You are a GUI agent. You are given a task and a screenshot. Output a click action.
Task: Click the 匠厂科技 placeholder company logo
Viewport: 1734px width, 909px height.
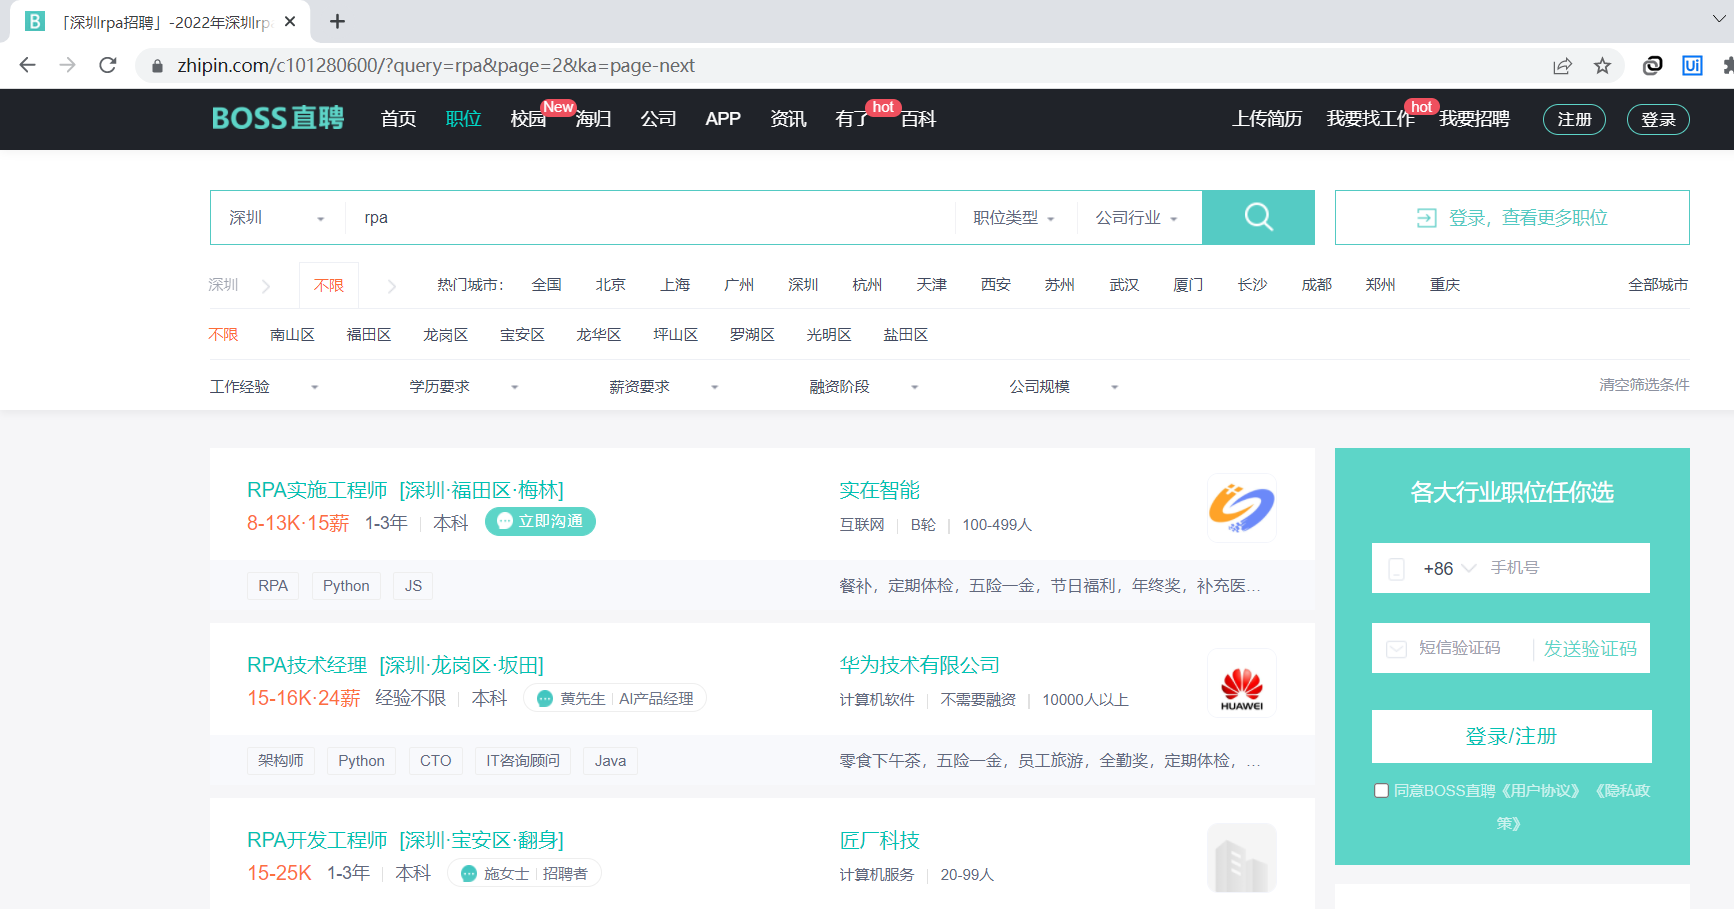(1241, 858)
